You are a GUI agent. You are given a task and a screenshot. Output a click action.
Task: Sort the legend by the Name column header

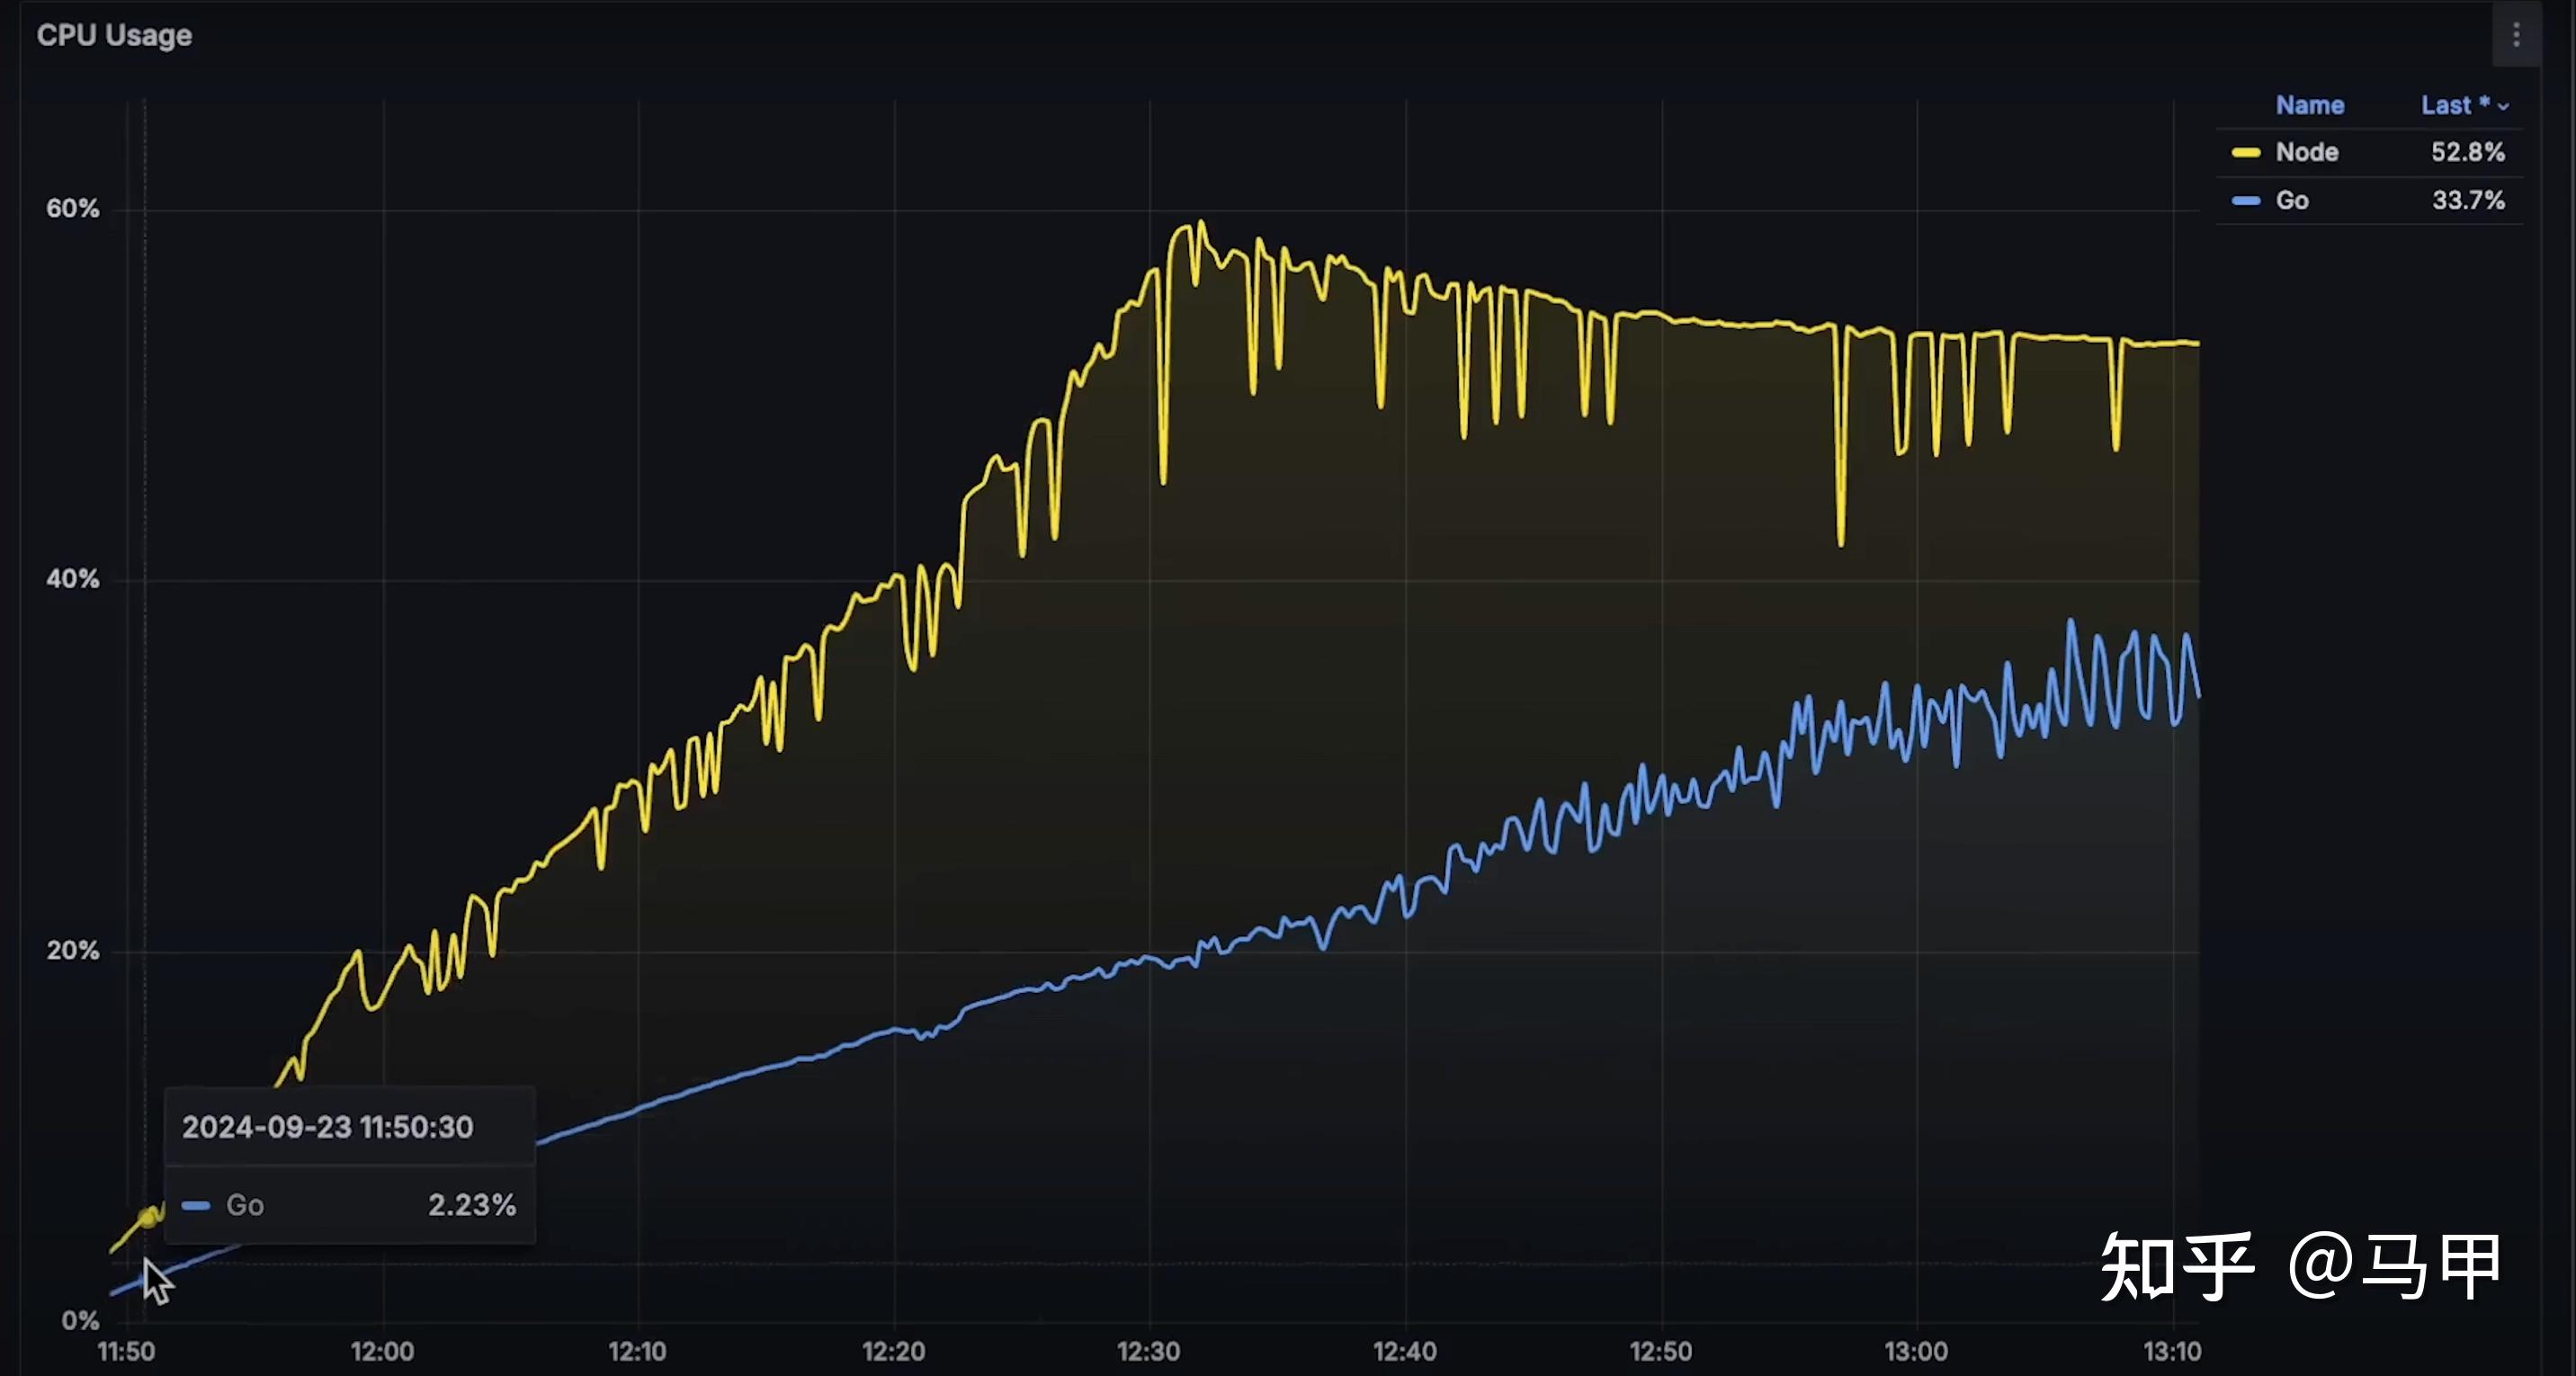[2309, 105]
